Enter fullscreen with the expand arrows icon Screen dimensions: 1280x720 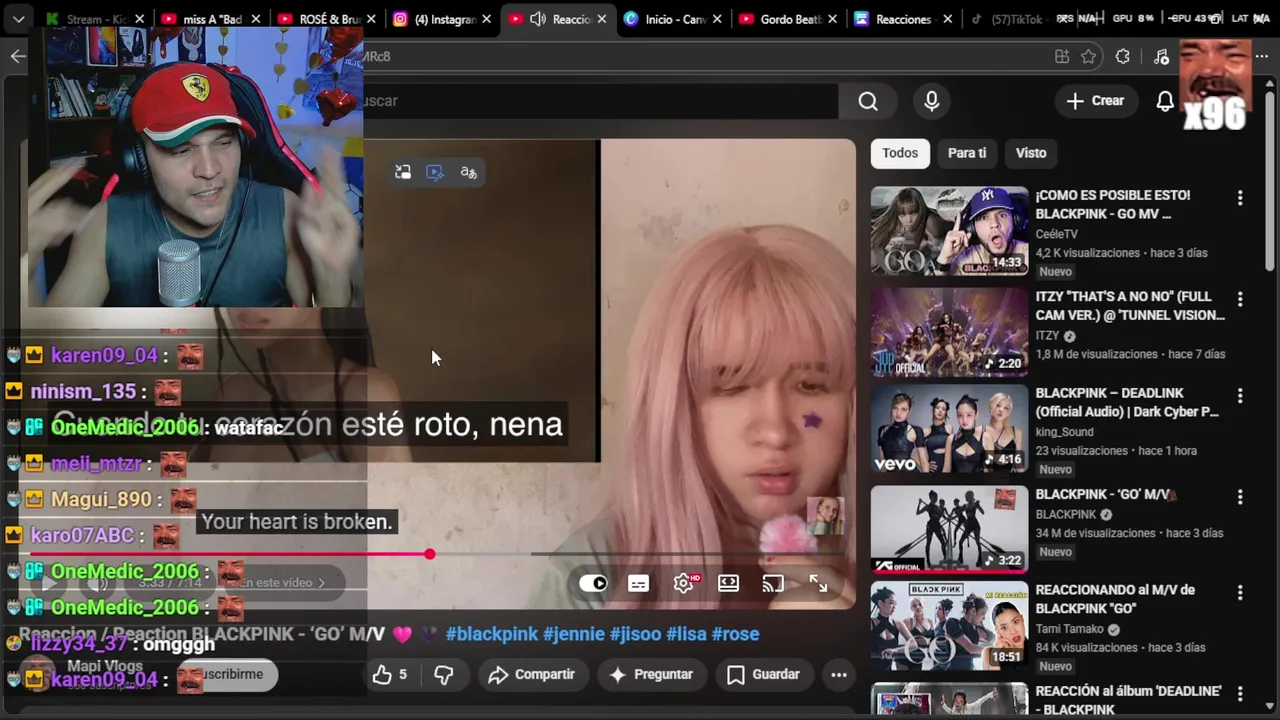pos(818,583)
